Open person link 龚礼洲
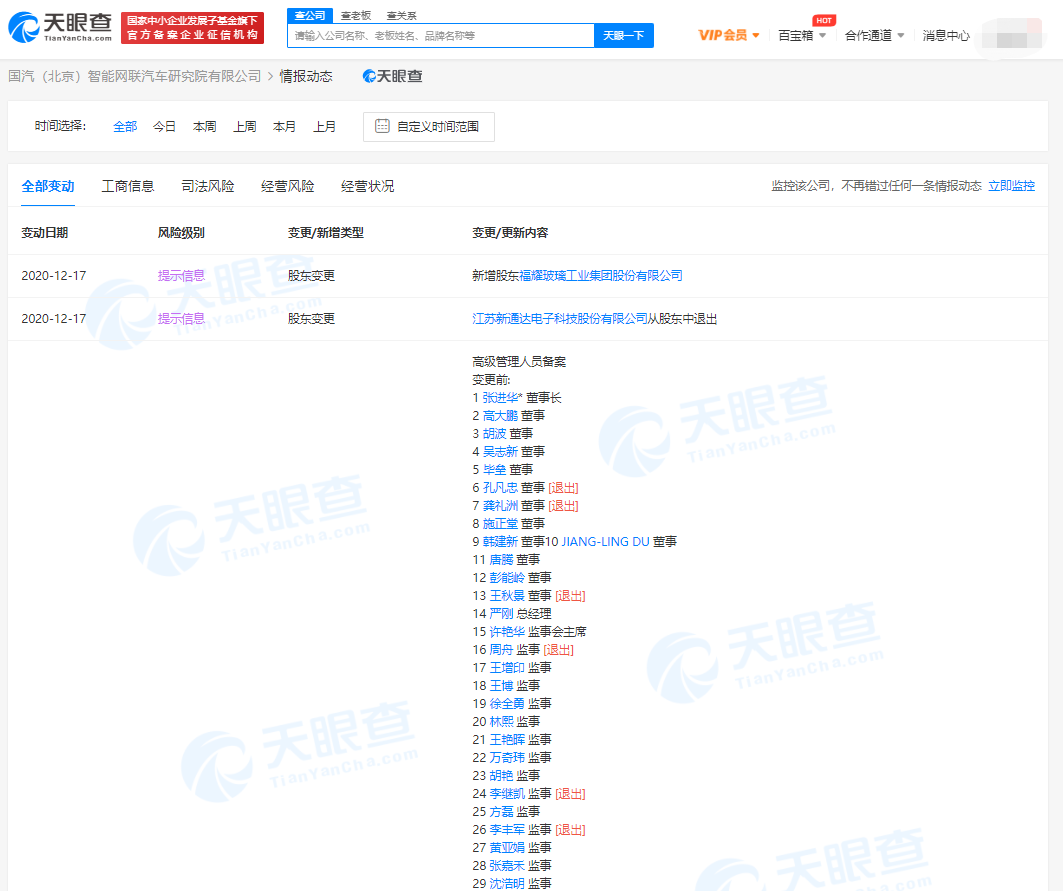The width and height of the screenshot is (1063, 891). coord(500,505)
